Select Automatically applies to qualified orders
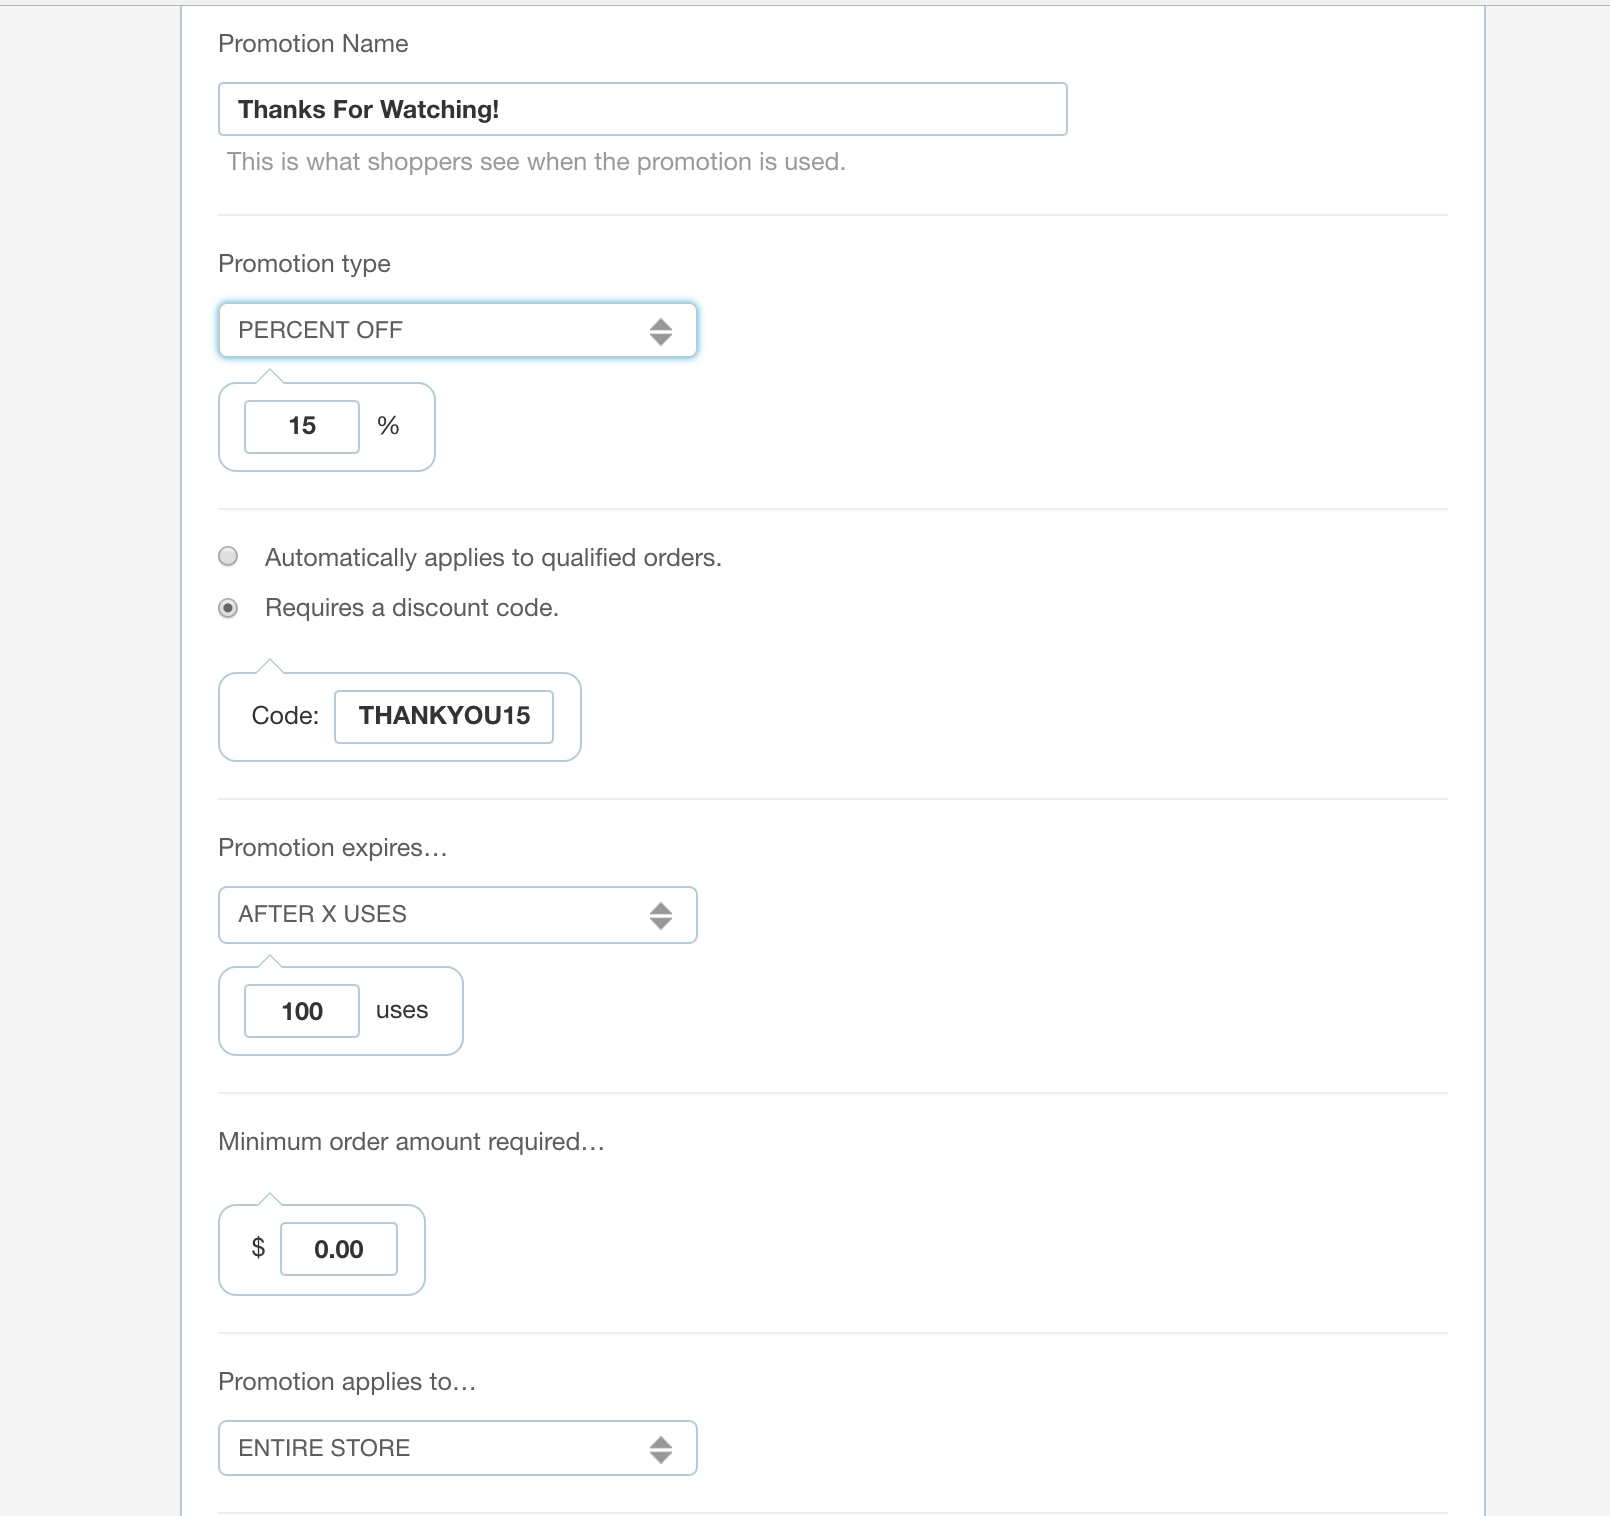The height and width of the screenshot is (1516, 1610). pyautogui.click(x=228, y=556)
